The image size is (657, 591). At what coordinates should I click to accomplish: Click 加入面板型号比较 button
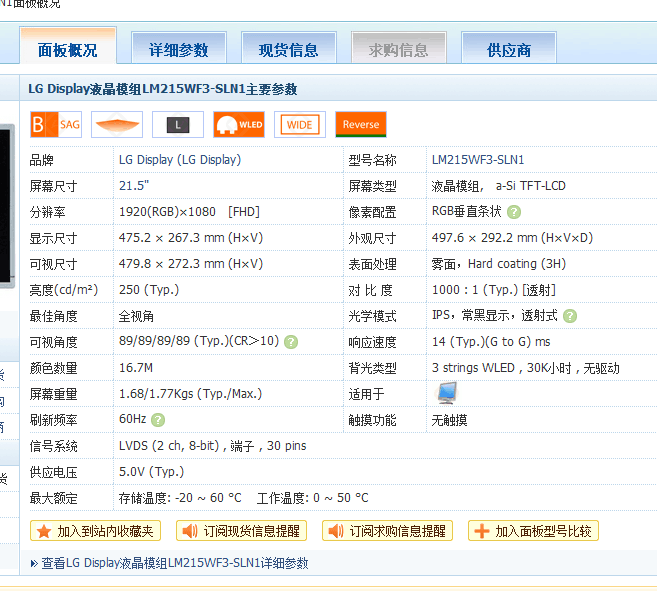533,531
